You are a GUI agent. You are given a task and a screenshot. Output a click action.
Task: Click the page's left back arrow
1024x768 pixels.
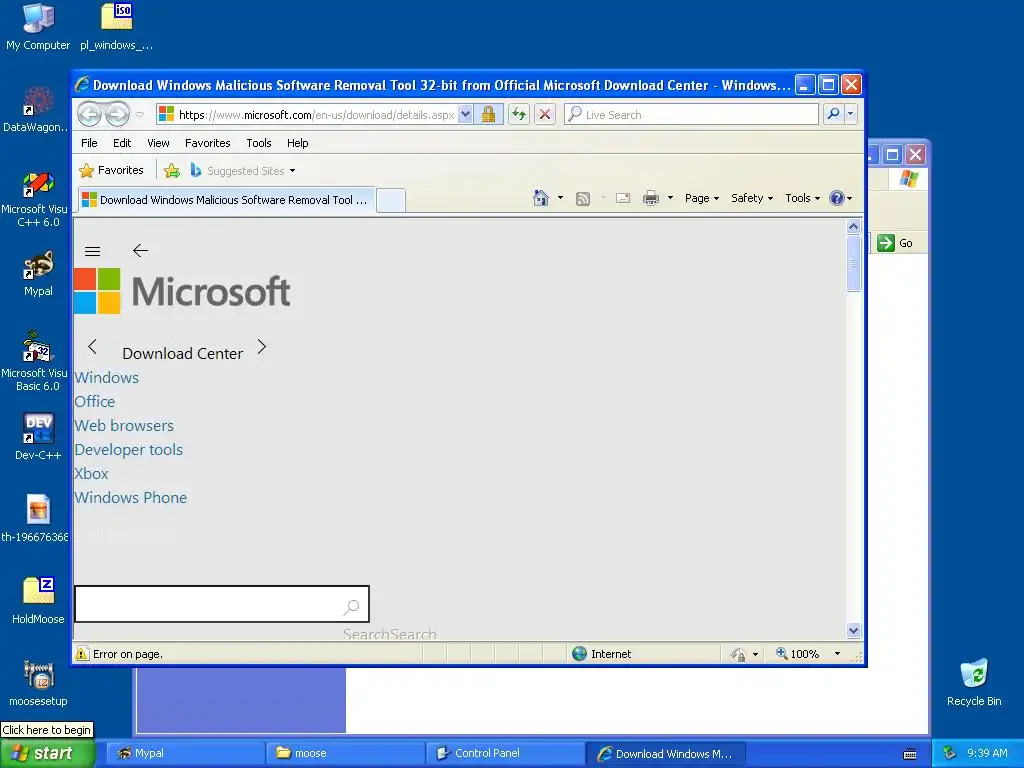coord(140,250)
